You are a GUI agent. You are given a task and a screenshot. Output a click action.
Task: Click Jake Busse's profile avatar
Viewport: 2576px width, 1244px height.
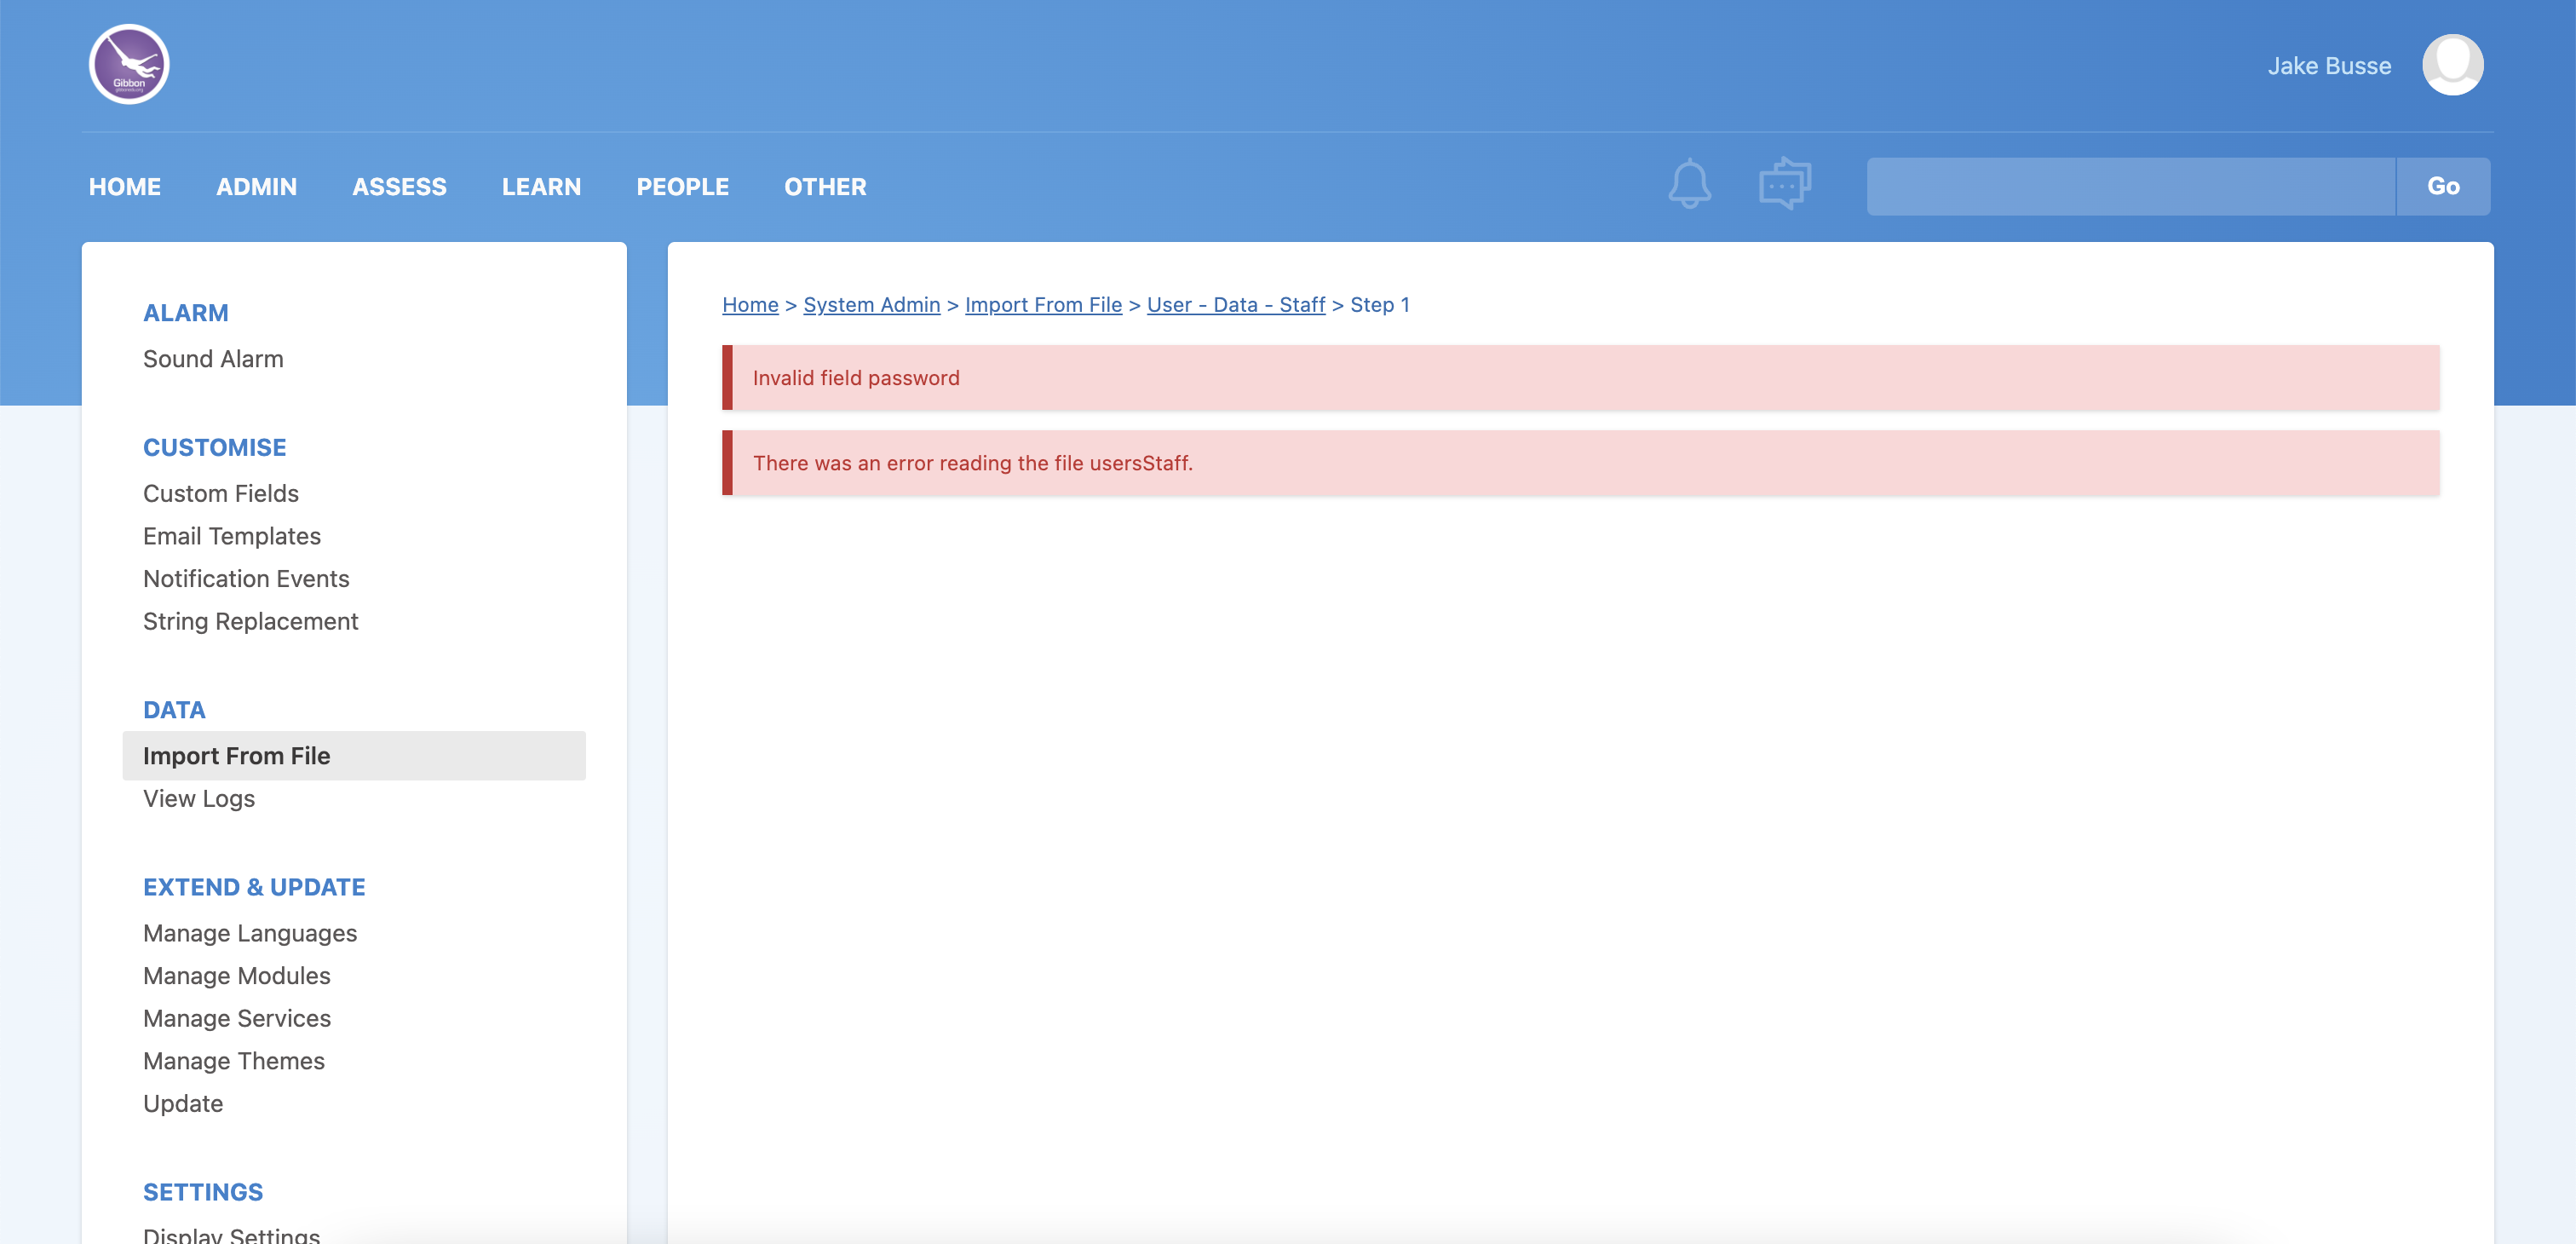point(2452,65)
